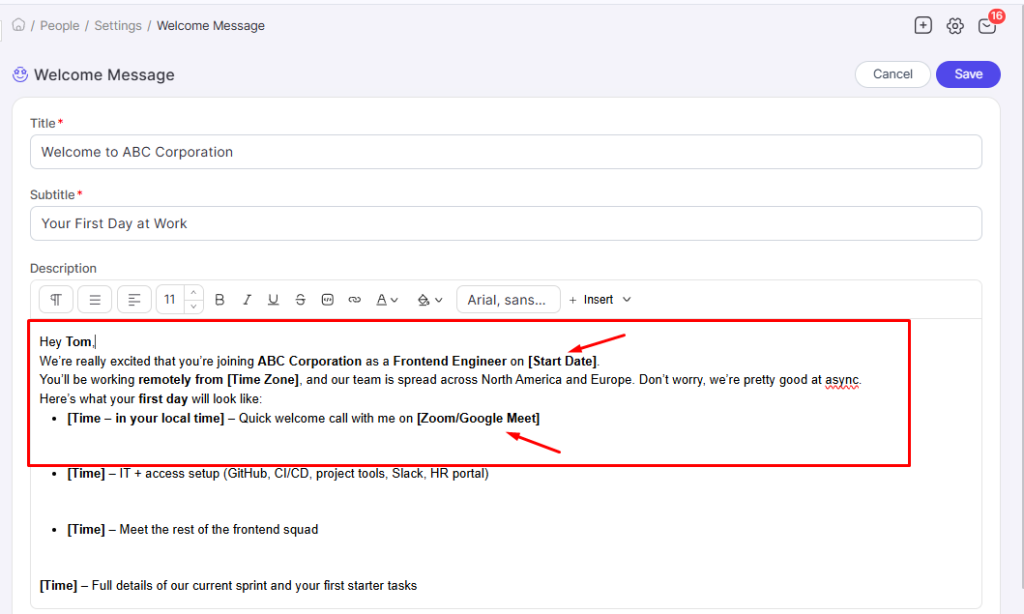Screen dimensions: 1024x614
Task: Open the highlight color dropdown
Action: [x=430, y=299]
